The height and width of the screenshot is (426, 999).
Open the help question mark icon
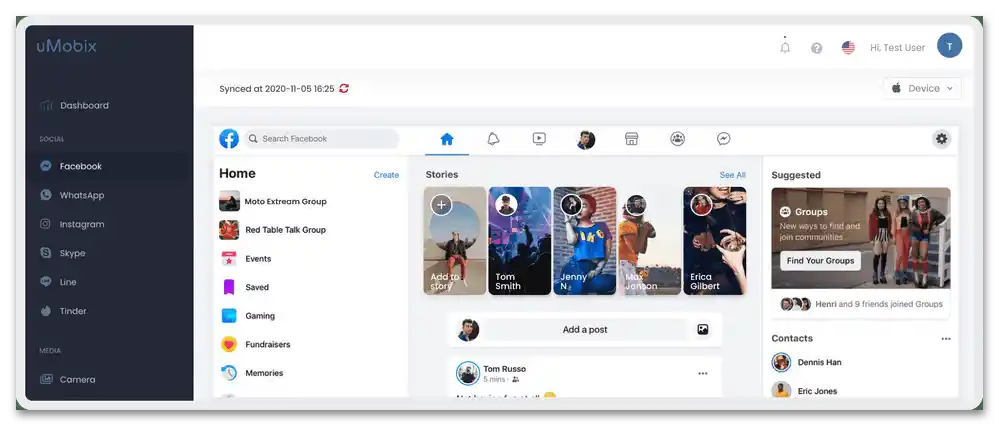click(x=816, y=48)
